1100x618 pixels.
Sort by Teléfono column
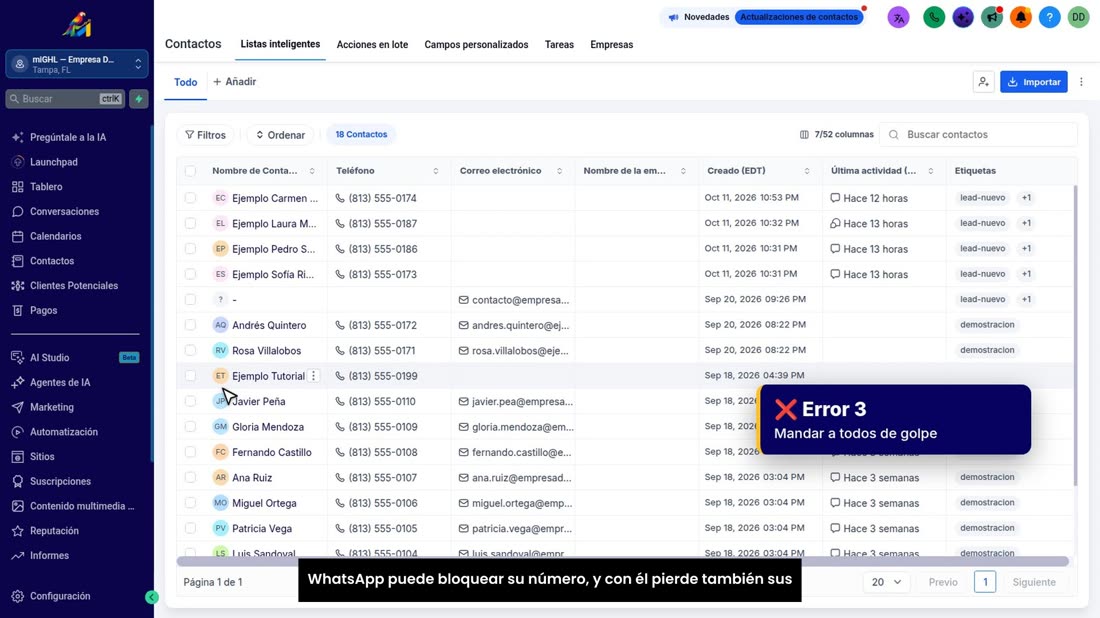coord(436,171)
